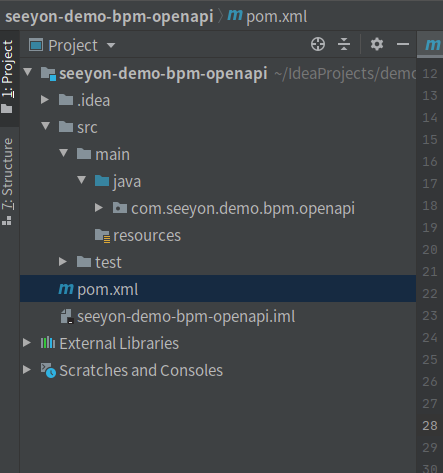Click line number 28 in the gutter

[430, 426]
